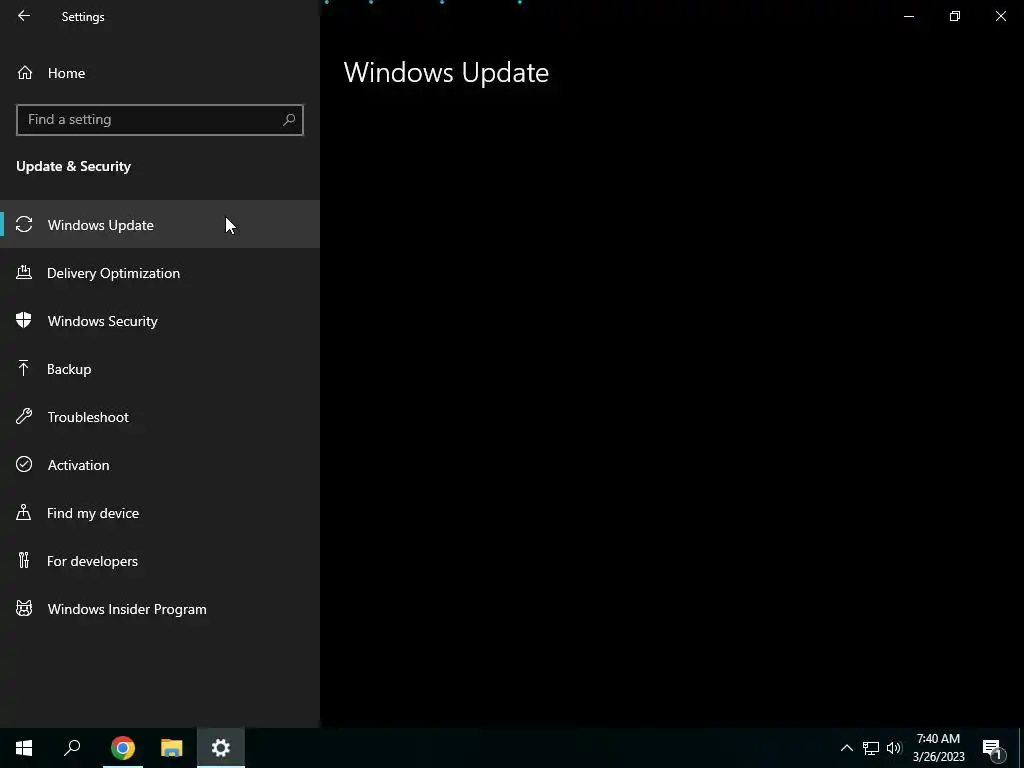
Task: Open Windows Insider Program settings
Action: (x=160, y=609)
